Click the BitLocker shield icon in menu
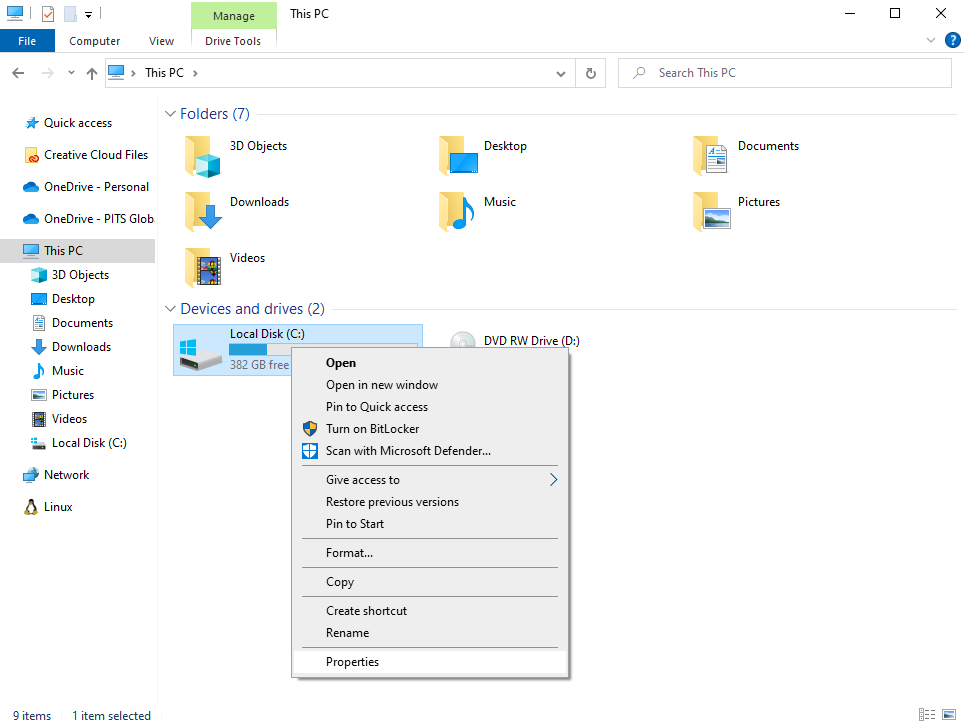 pyautogui.click(x=310, y=429)
